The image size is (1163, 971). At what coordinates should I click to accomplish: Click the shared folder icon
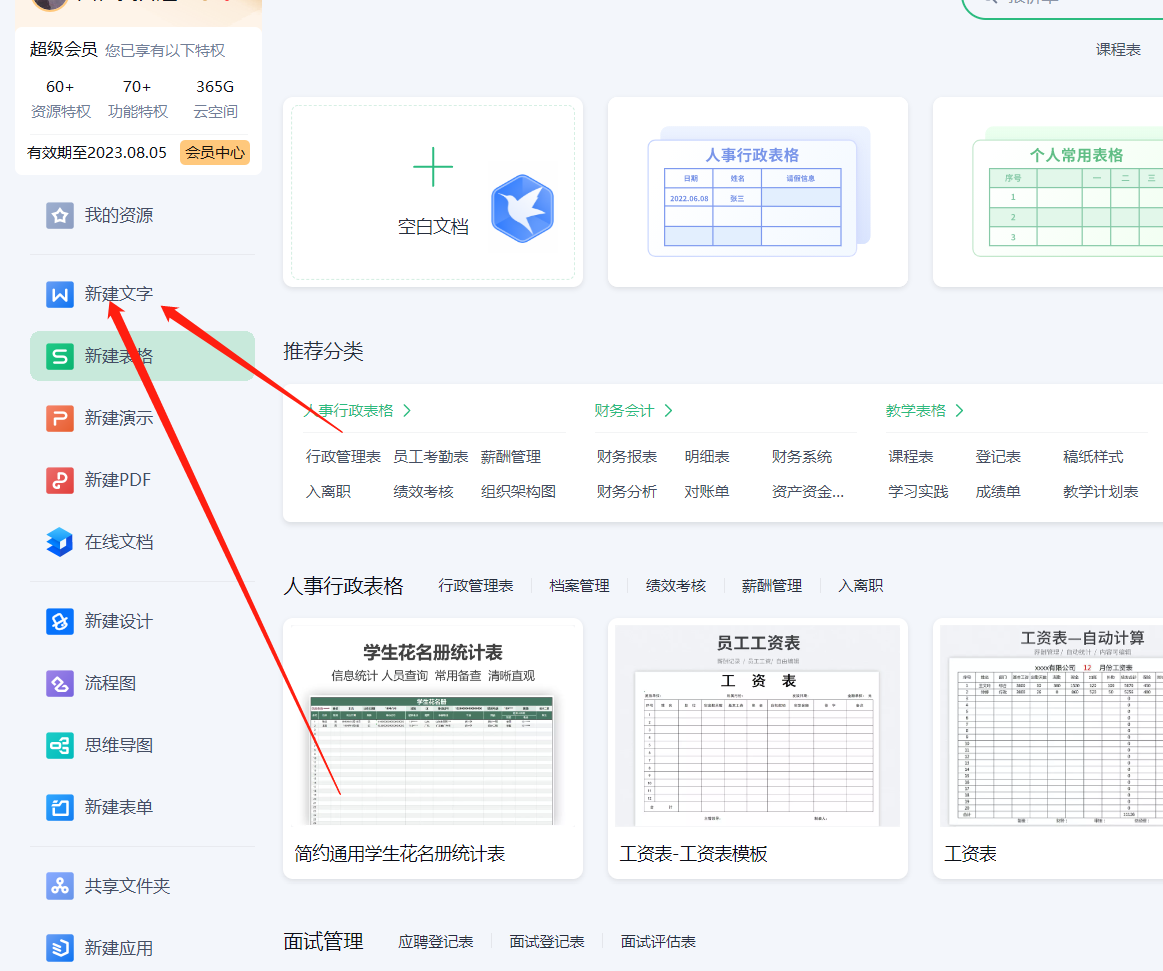point(60,886)
